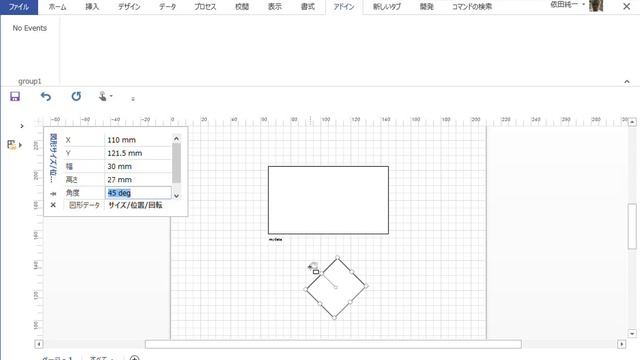Collapse the ribbon with the chevron
Image resolution: width=640 pixels, height=360 pixels.
[627, 82]
